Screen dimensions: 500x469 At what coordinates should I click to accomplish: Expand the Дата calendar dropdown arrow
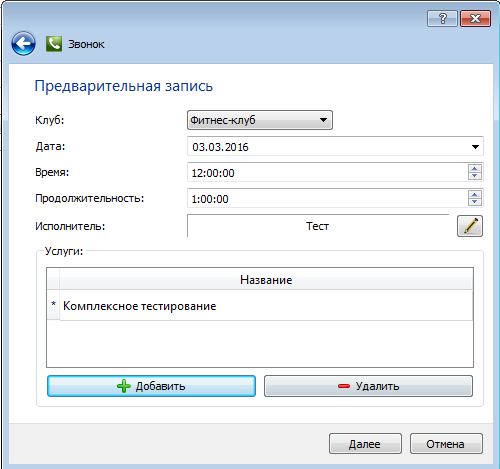point(475,147)
